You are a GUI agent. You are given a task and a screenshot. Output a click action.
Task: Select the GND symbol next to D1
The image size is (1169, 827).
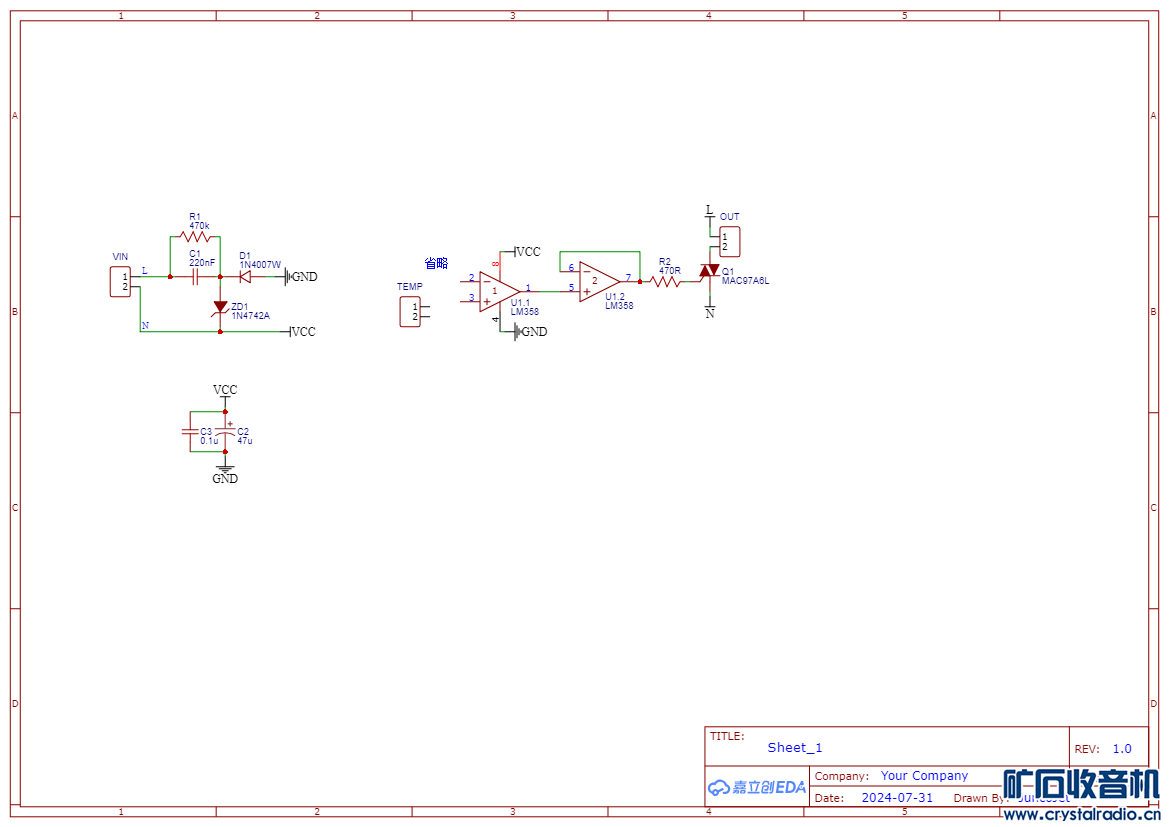point(301,277)
